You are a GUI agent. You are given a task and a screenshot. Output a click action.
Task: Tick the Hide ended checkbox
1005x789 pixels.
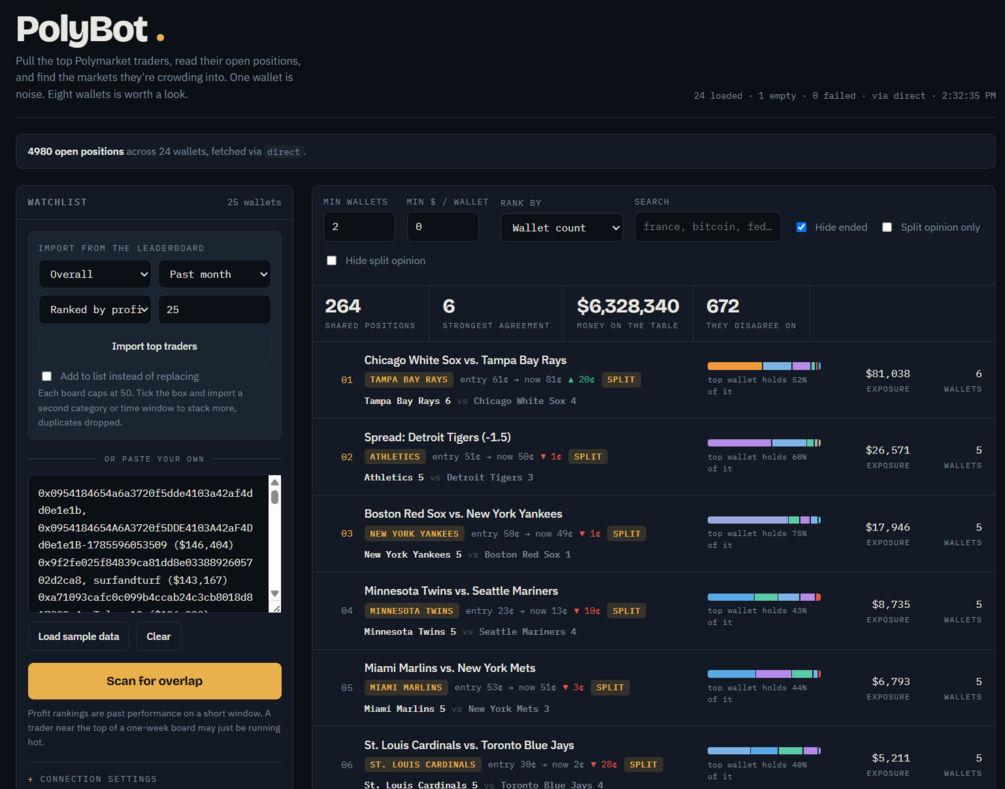tap(801, 227)
